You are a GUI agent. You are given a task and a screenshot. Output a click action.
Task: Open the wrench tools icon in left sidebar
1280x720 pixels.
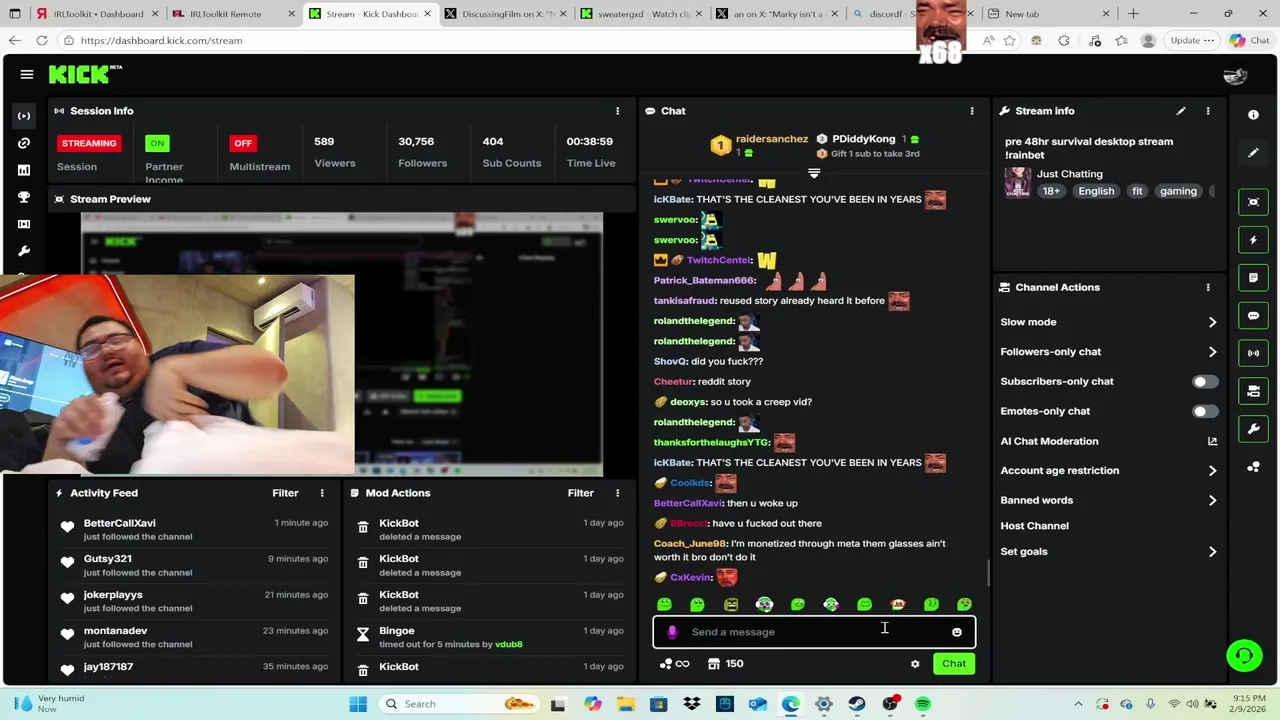(x=24, y=251)
